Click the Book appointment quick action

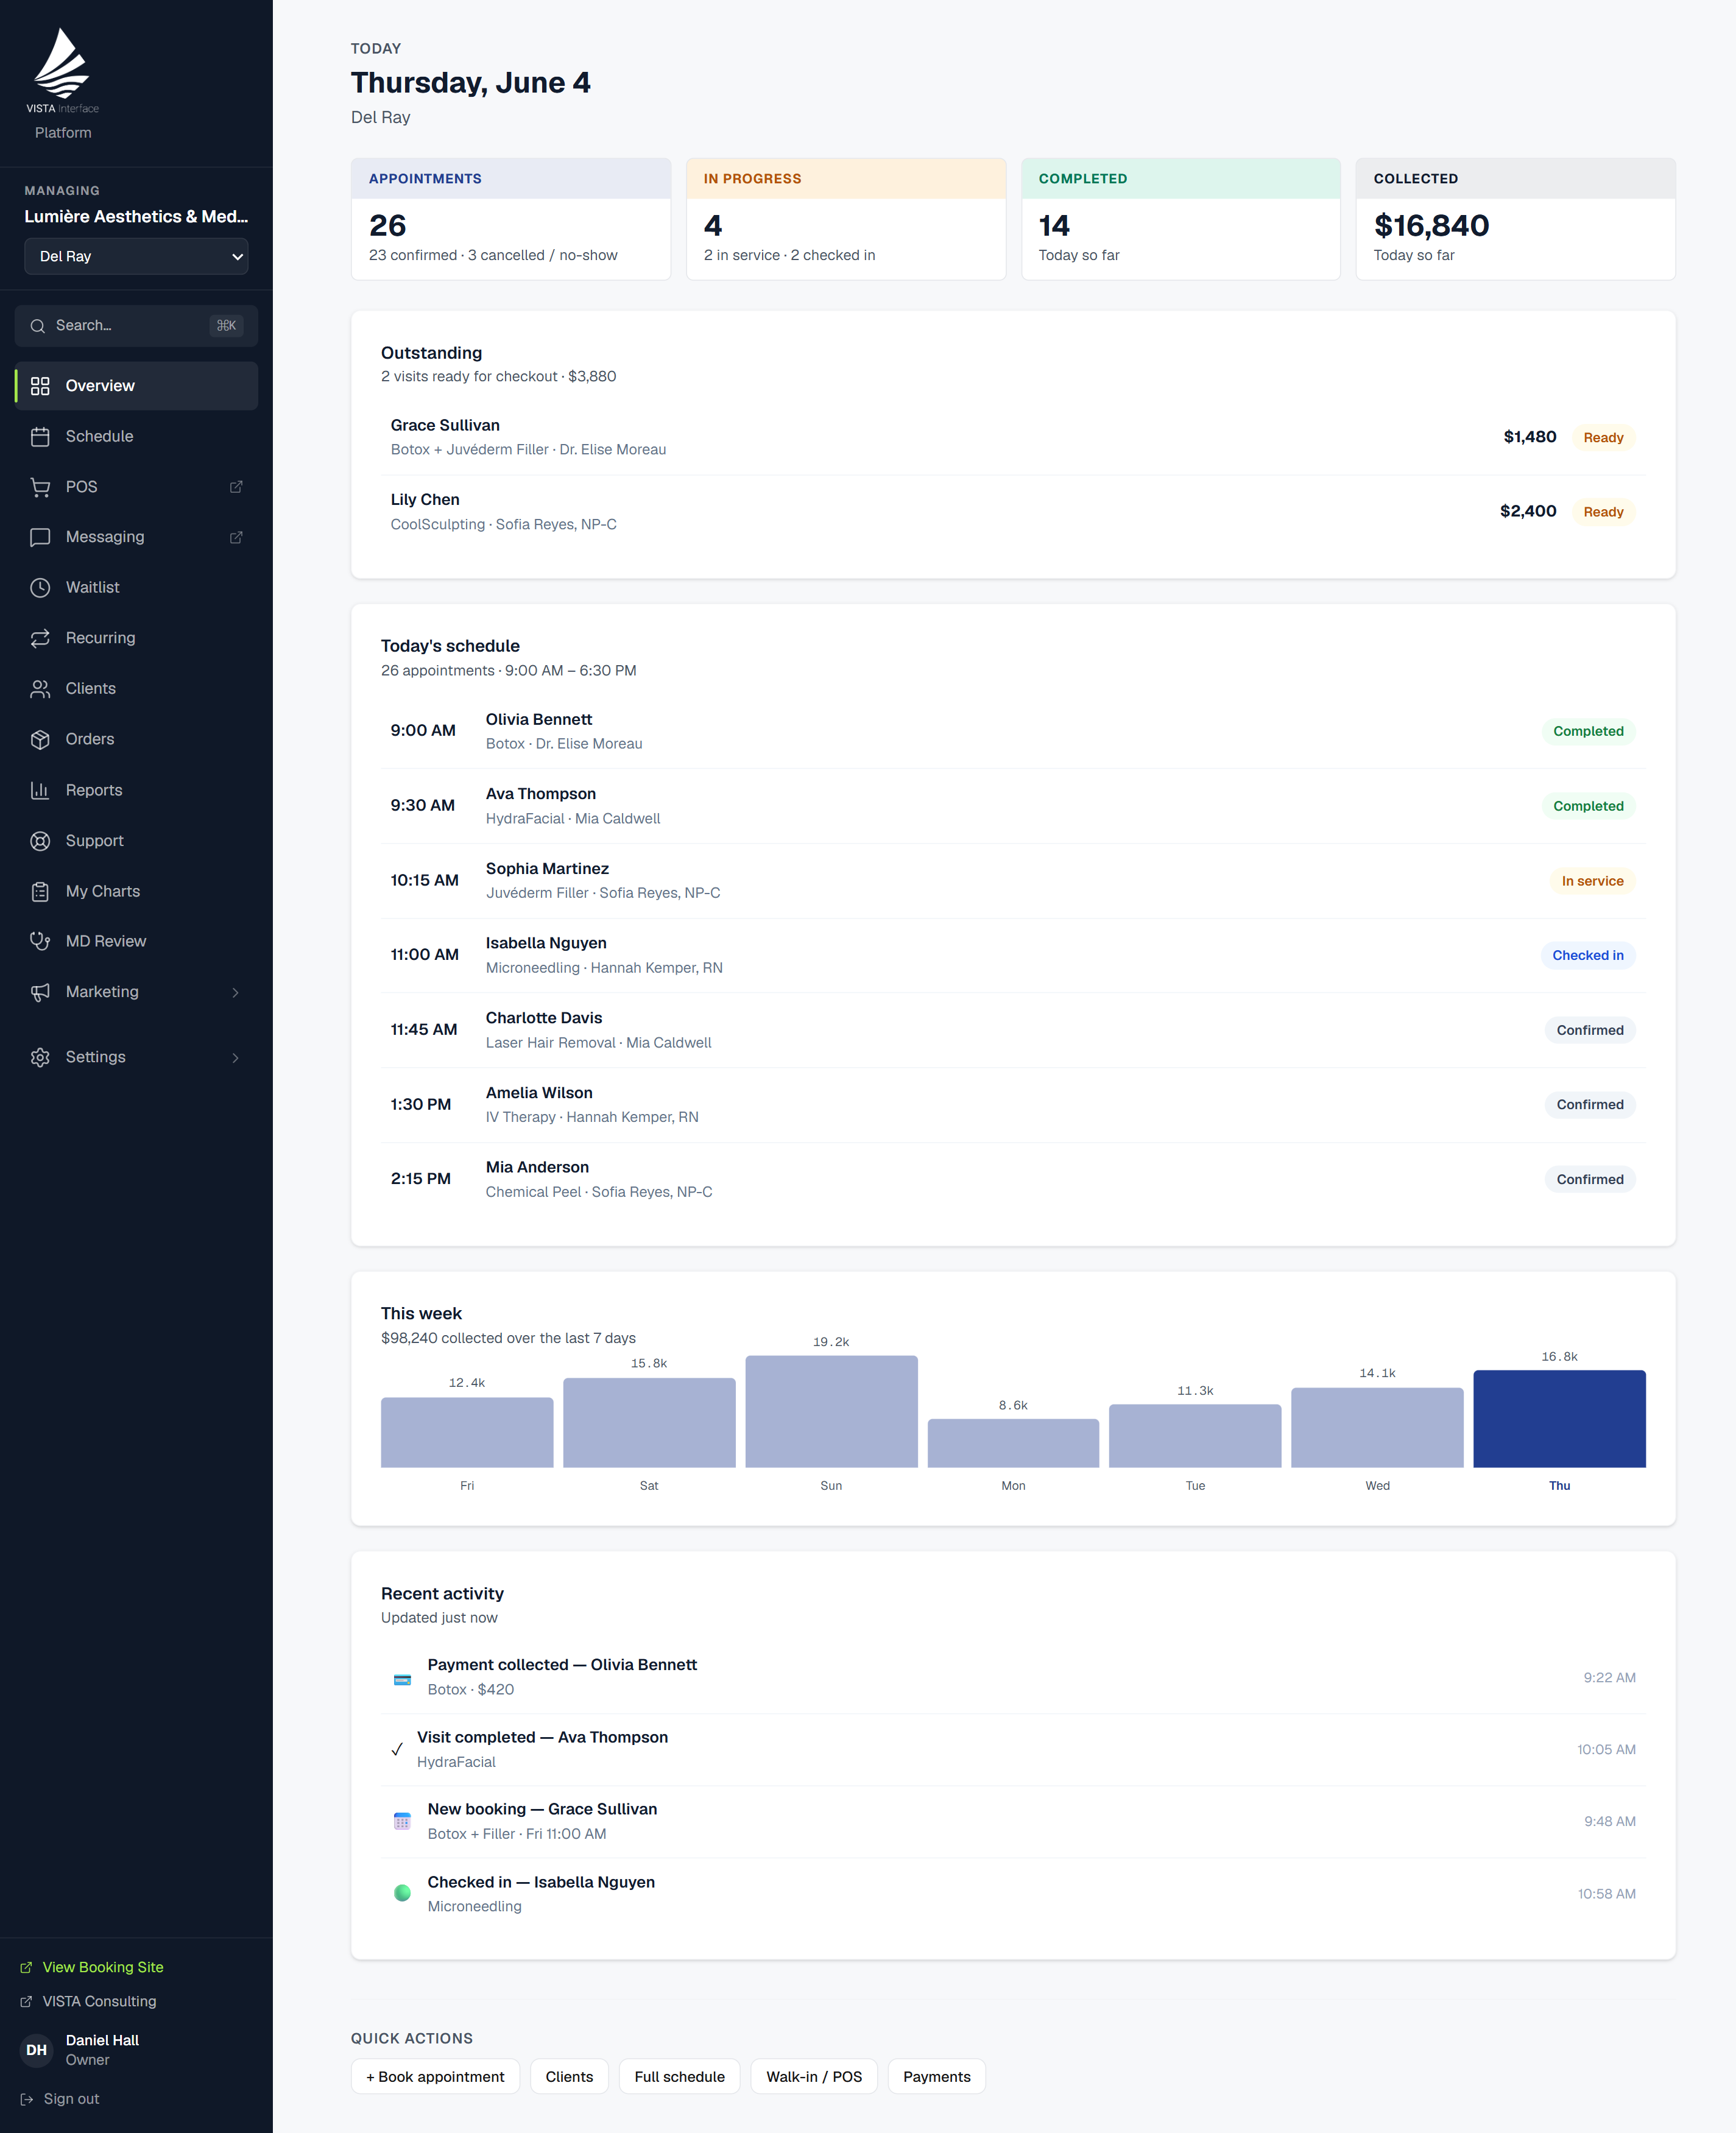click(x=435, y=2078)
